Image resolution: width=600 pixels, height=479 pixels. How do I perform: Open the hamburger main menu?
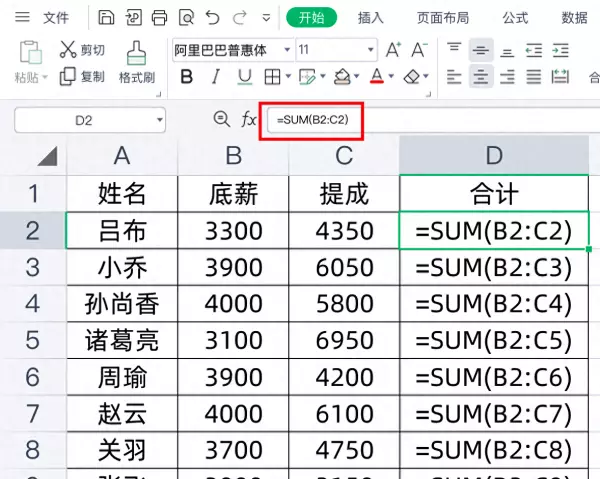(22, 17)
